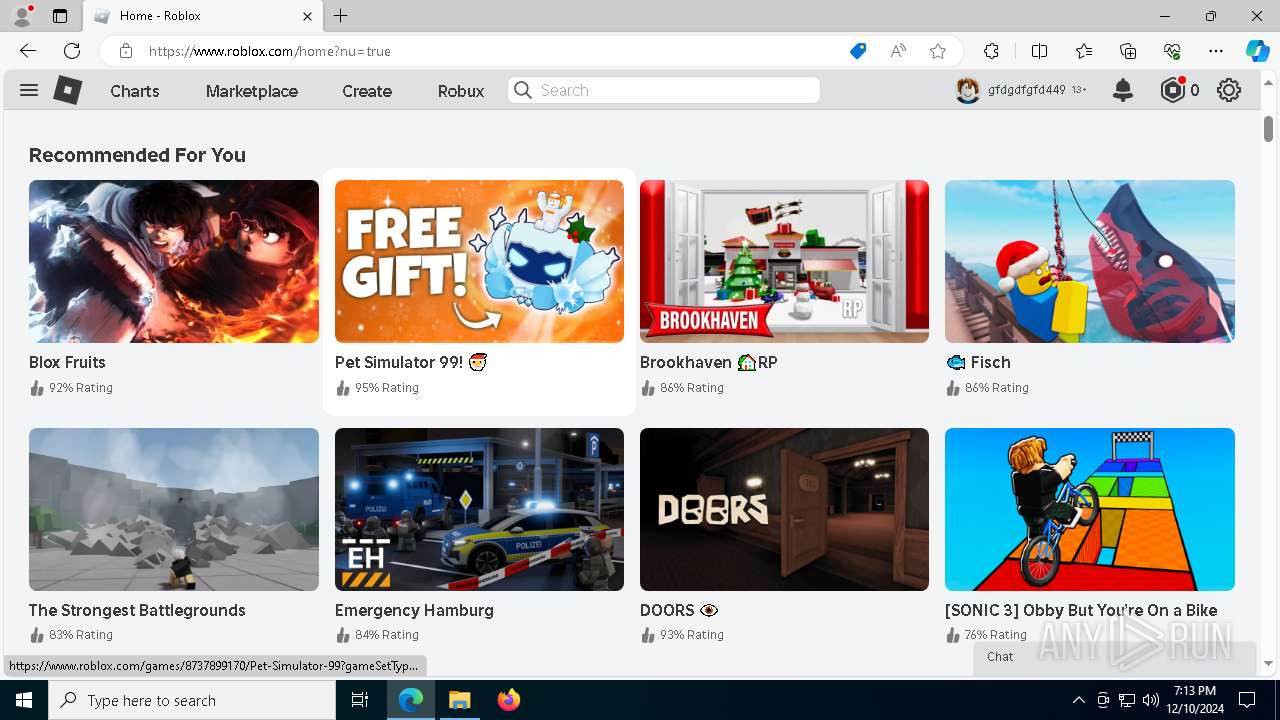Open Windows notification center
1280x720 pixels.
[1247, 700]
